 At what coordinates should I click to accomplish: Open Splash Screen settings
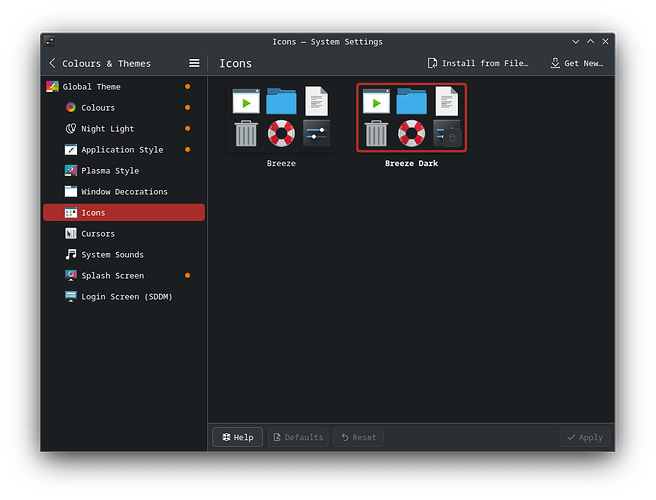(124, 275)
